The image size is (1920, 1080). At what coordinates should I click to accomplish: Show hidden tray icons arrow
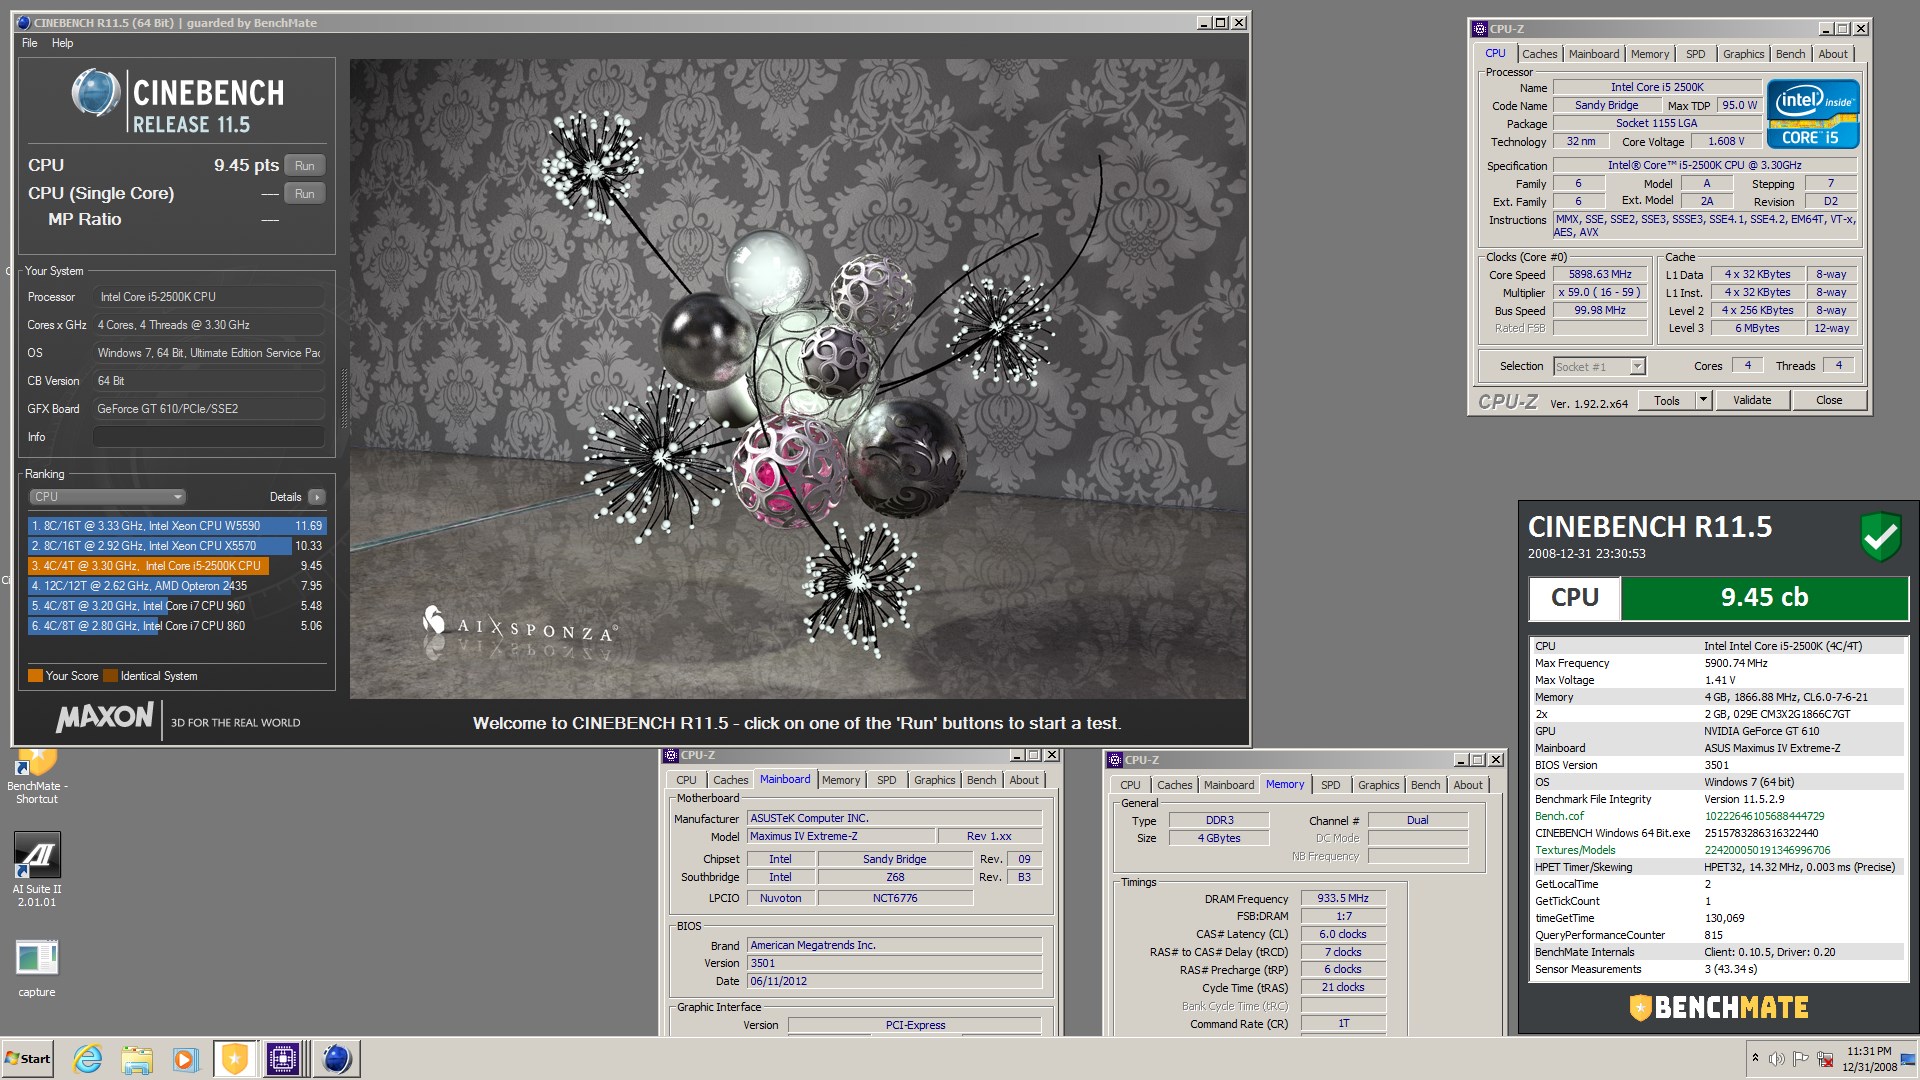click(1754, 1057)
